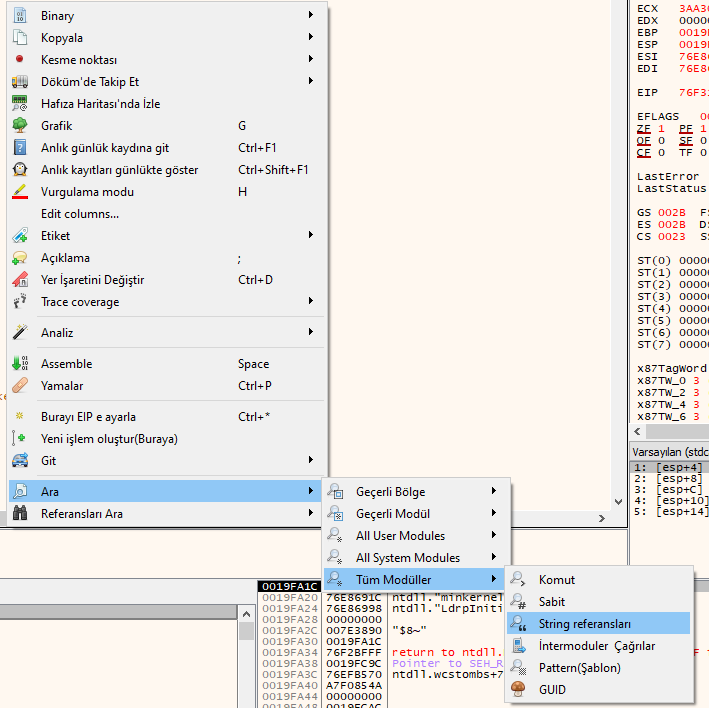Screen dimensions: 709x708
Task: Toggle the SF flag value
Action: [x=703, y=141]
